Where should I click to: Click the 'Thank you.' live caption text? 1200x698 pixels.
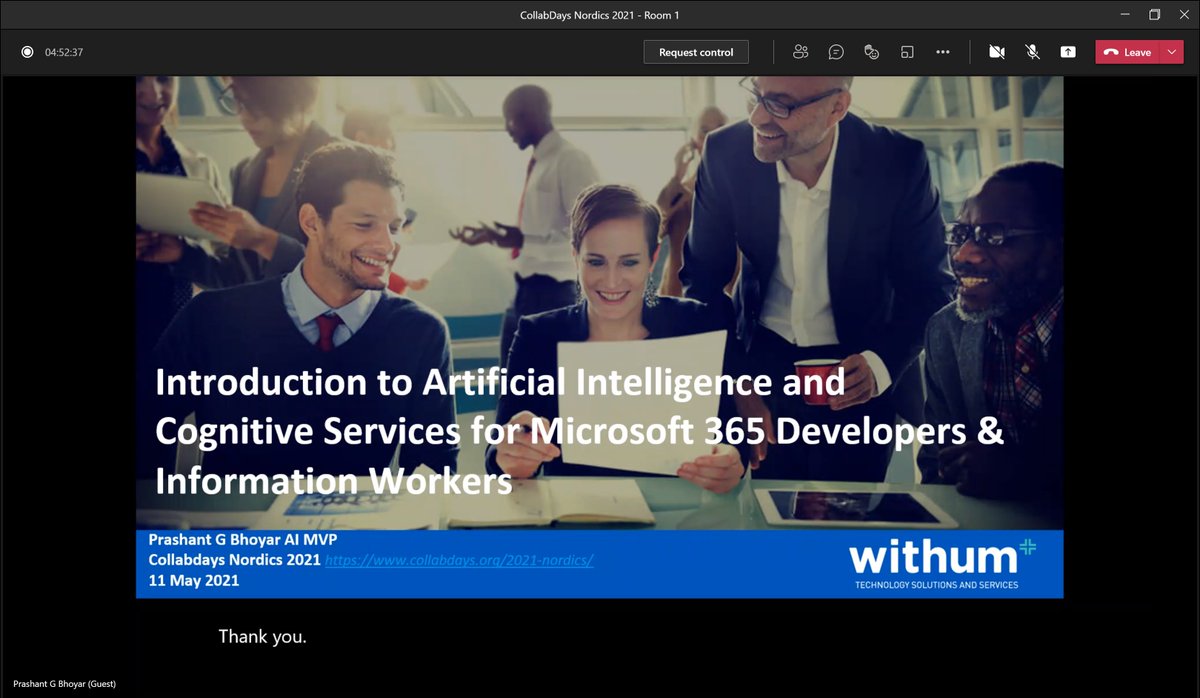pyautogui.click(x=262, y=636)
